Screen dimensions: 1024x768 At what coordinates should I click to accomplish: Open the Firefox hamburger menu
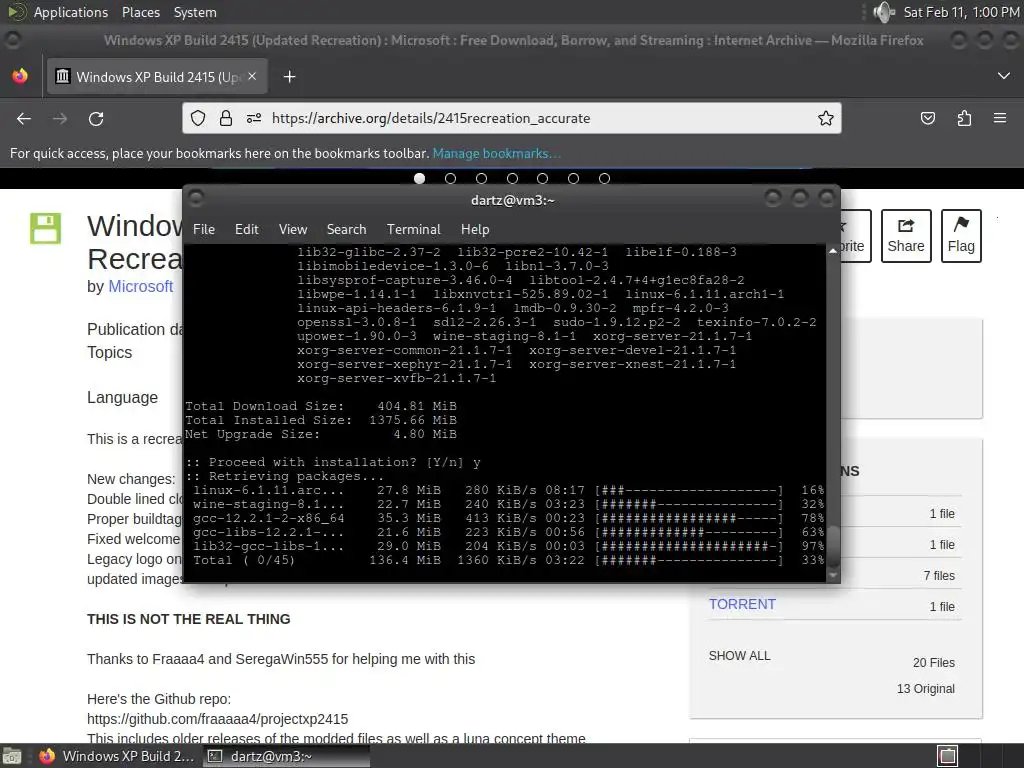(x=1000, y=118)
